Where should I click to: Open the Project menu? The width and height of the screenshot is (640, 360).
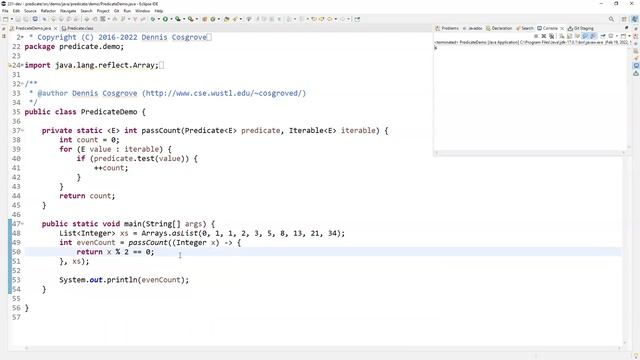103,11
